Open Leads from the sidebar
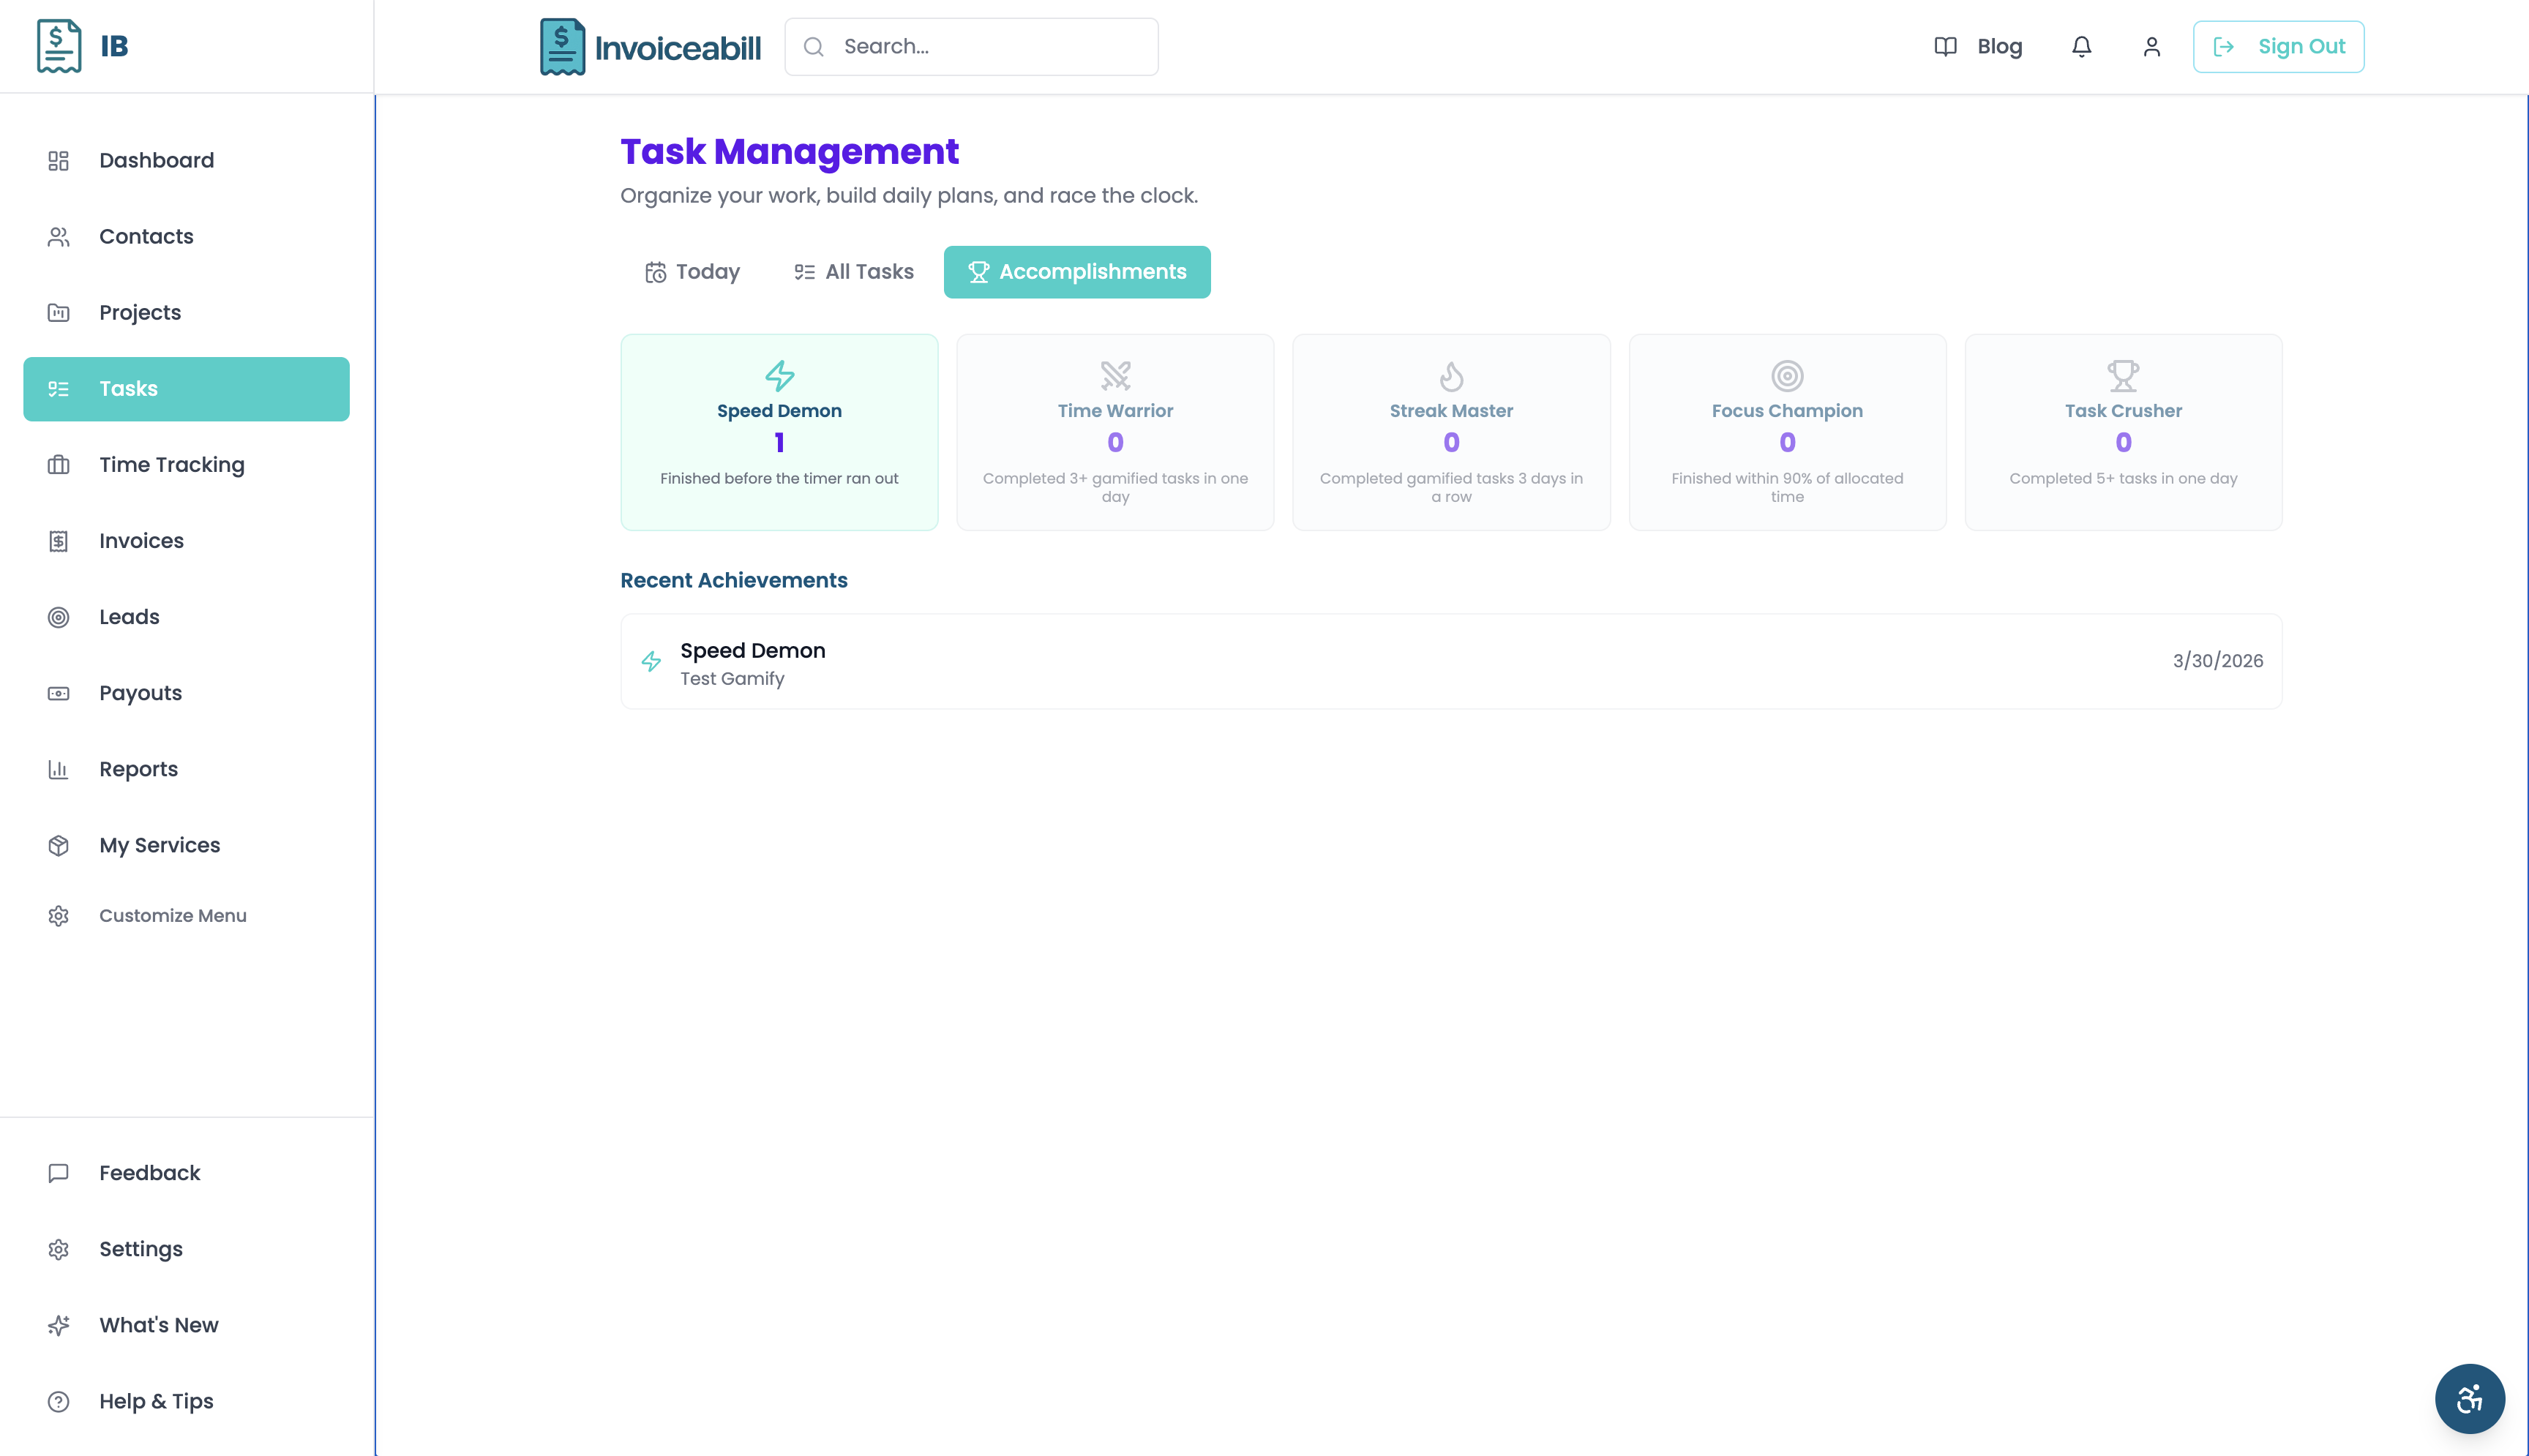 pos(129,617)
